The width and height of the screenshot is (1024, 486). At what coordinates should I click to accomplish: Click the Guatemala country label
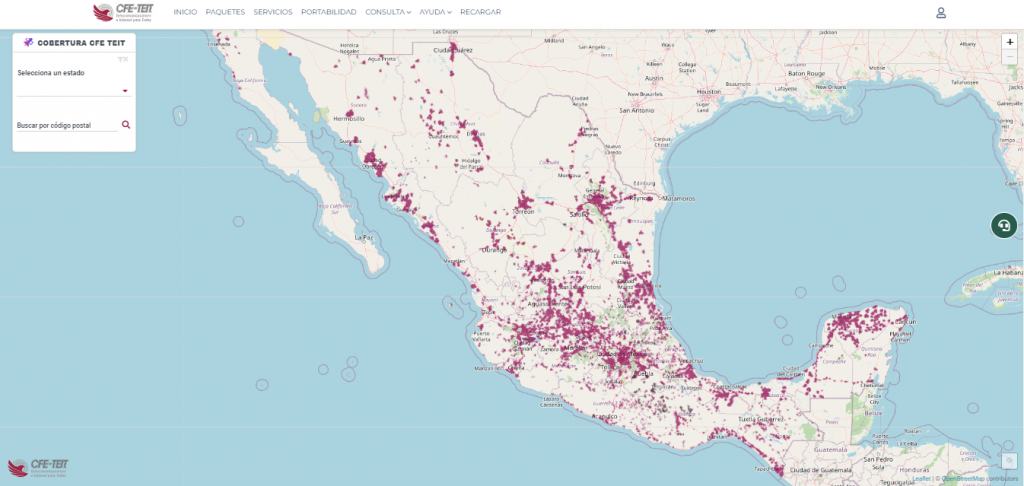point(830,450)
